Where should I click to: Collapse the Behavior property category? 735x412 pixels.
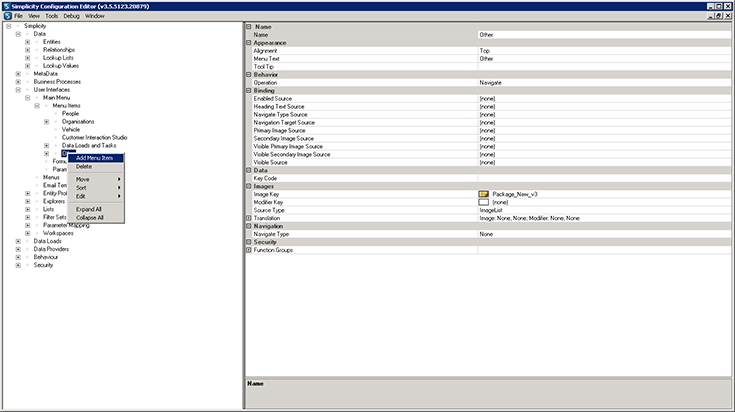pyautogui.click(x=249, y=75)
